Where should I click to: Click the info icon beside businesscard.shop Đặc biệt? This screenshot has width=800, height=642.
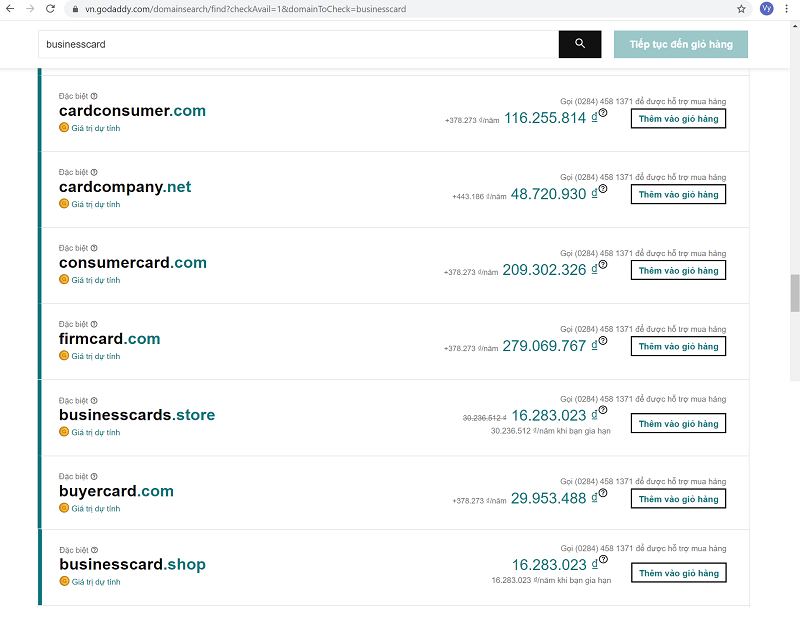tap(94, 550)
